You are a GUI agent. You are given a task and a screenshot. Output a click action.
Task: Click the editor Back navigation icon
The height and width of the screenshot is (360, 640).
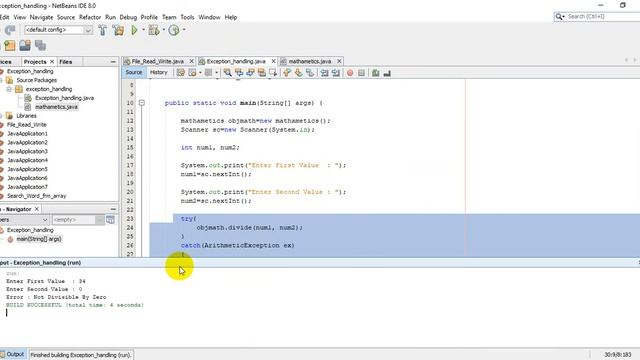(x=192, y=73)
